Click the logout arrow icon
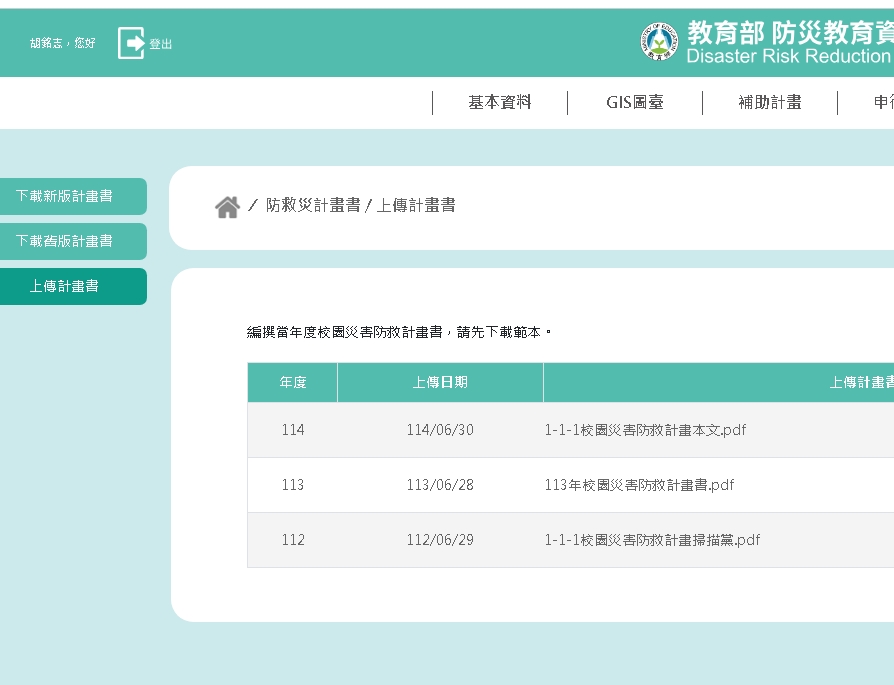 [x=131, y=43]
